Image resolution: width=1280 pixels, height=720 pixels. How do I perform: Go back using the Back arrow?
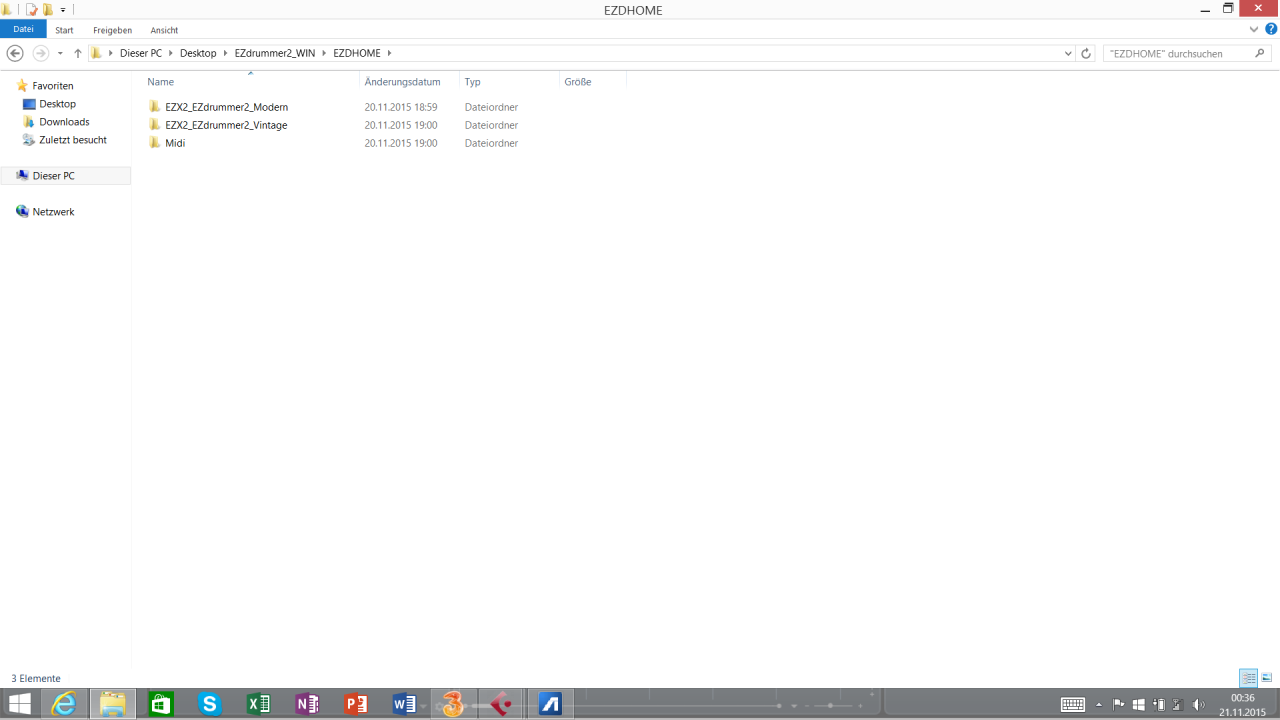(x=15, y=53)
